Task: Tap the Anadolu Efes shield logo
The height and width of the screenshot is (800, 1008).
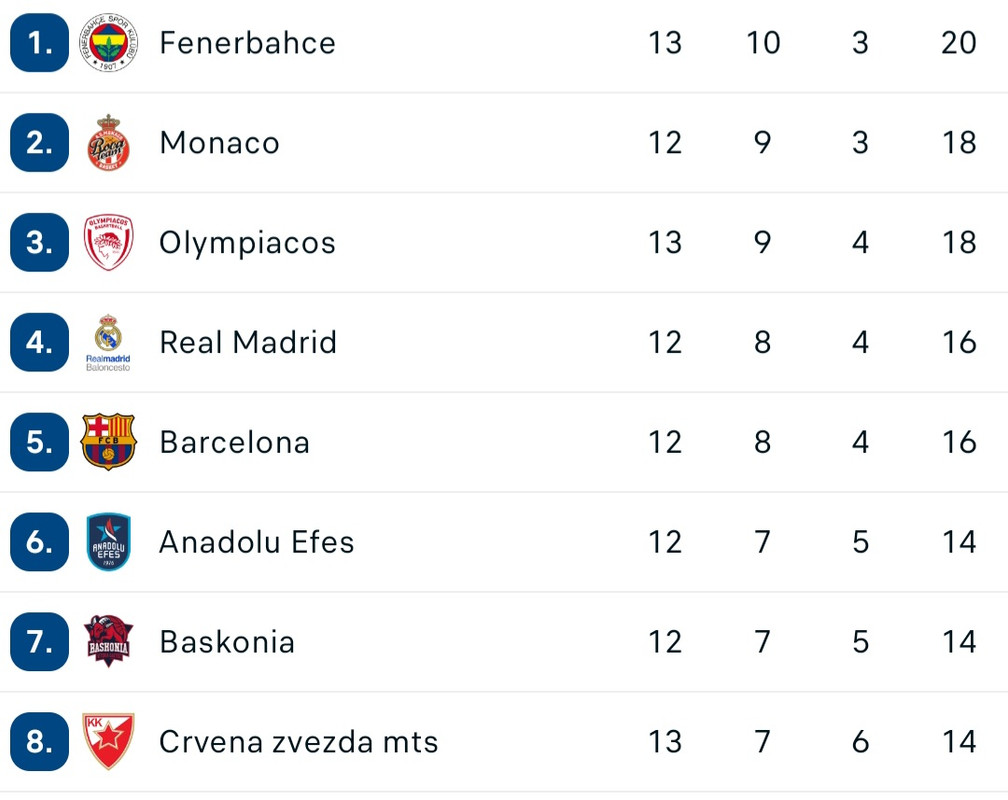Action: coord(108,541)
